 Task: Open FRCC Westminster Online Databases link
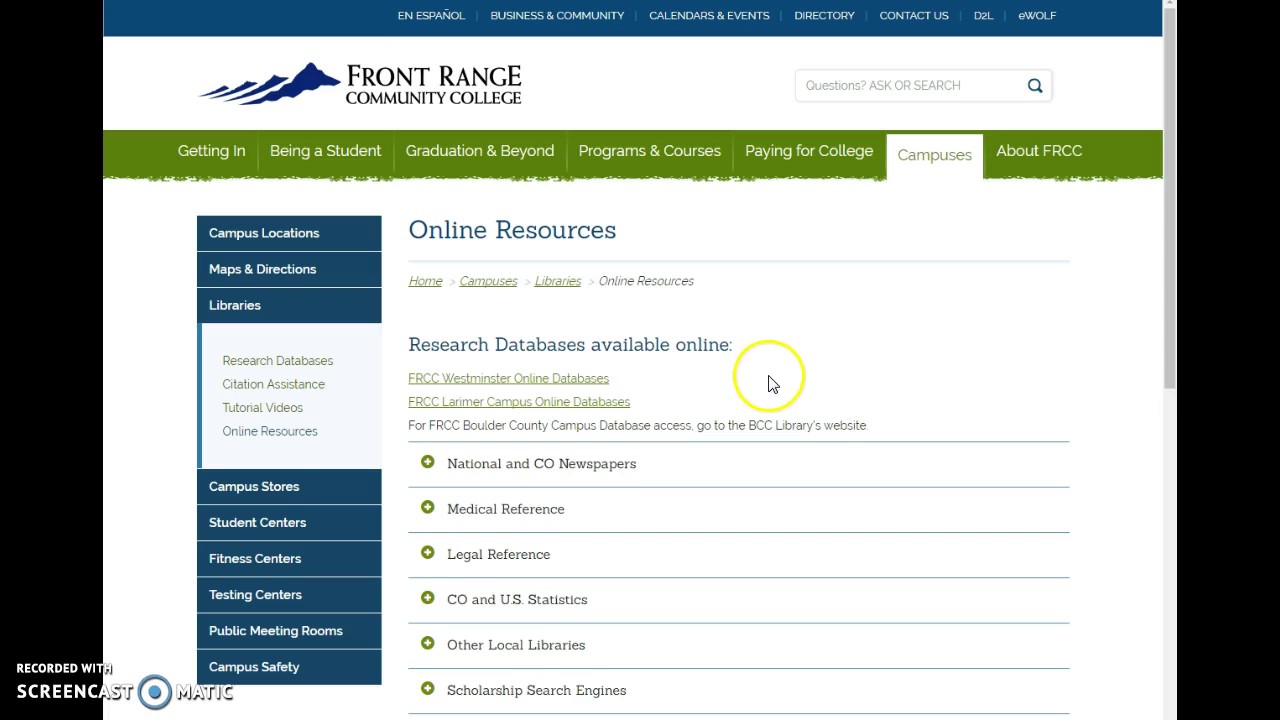(x=508, y=379)
